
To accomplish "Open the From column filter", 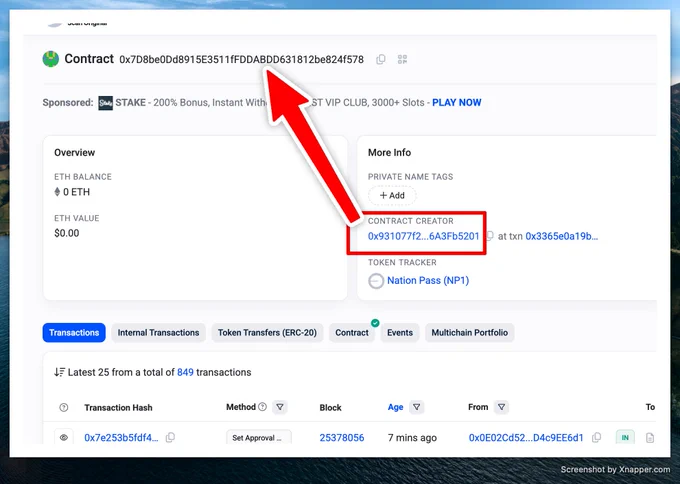I will [x=501, y=407].
